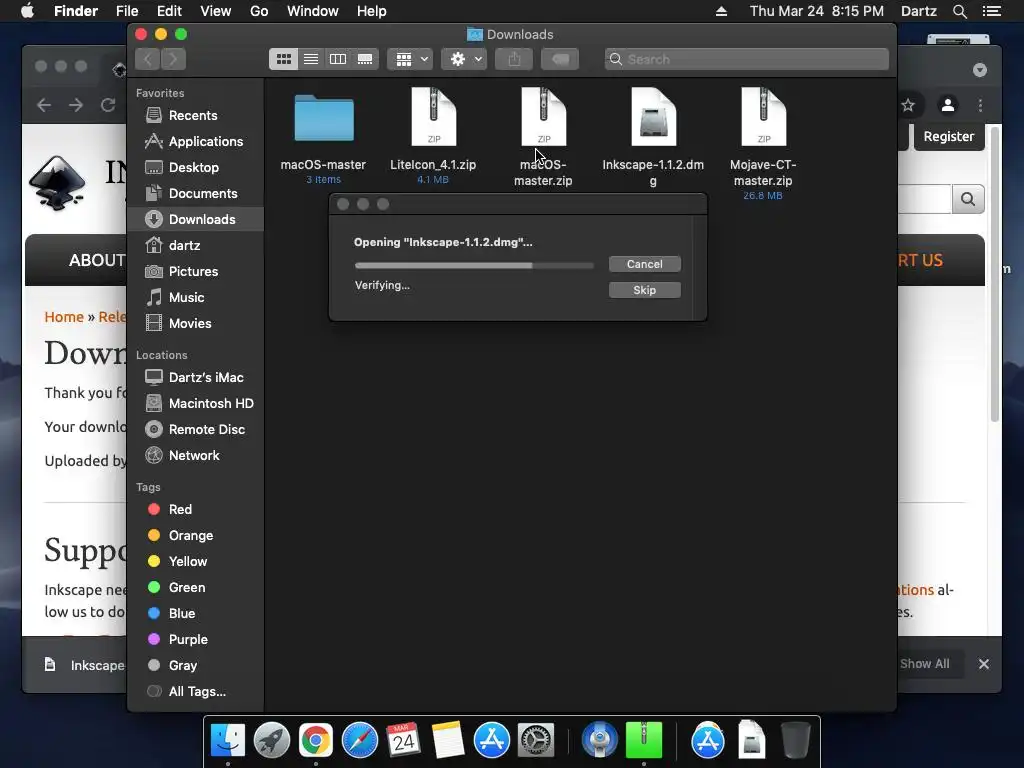
Task: Open the Finder action gear menu
Action: (464, 59)
